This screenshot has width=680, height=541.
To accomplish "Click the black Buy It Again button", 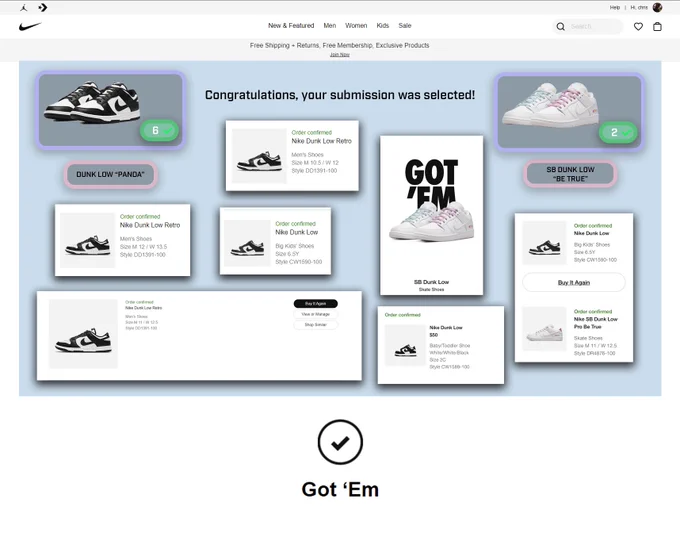I will pyautogui.click(x=315, y=304).
